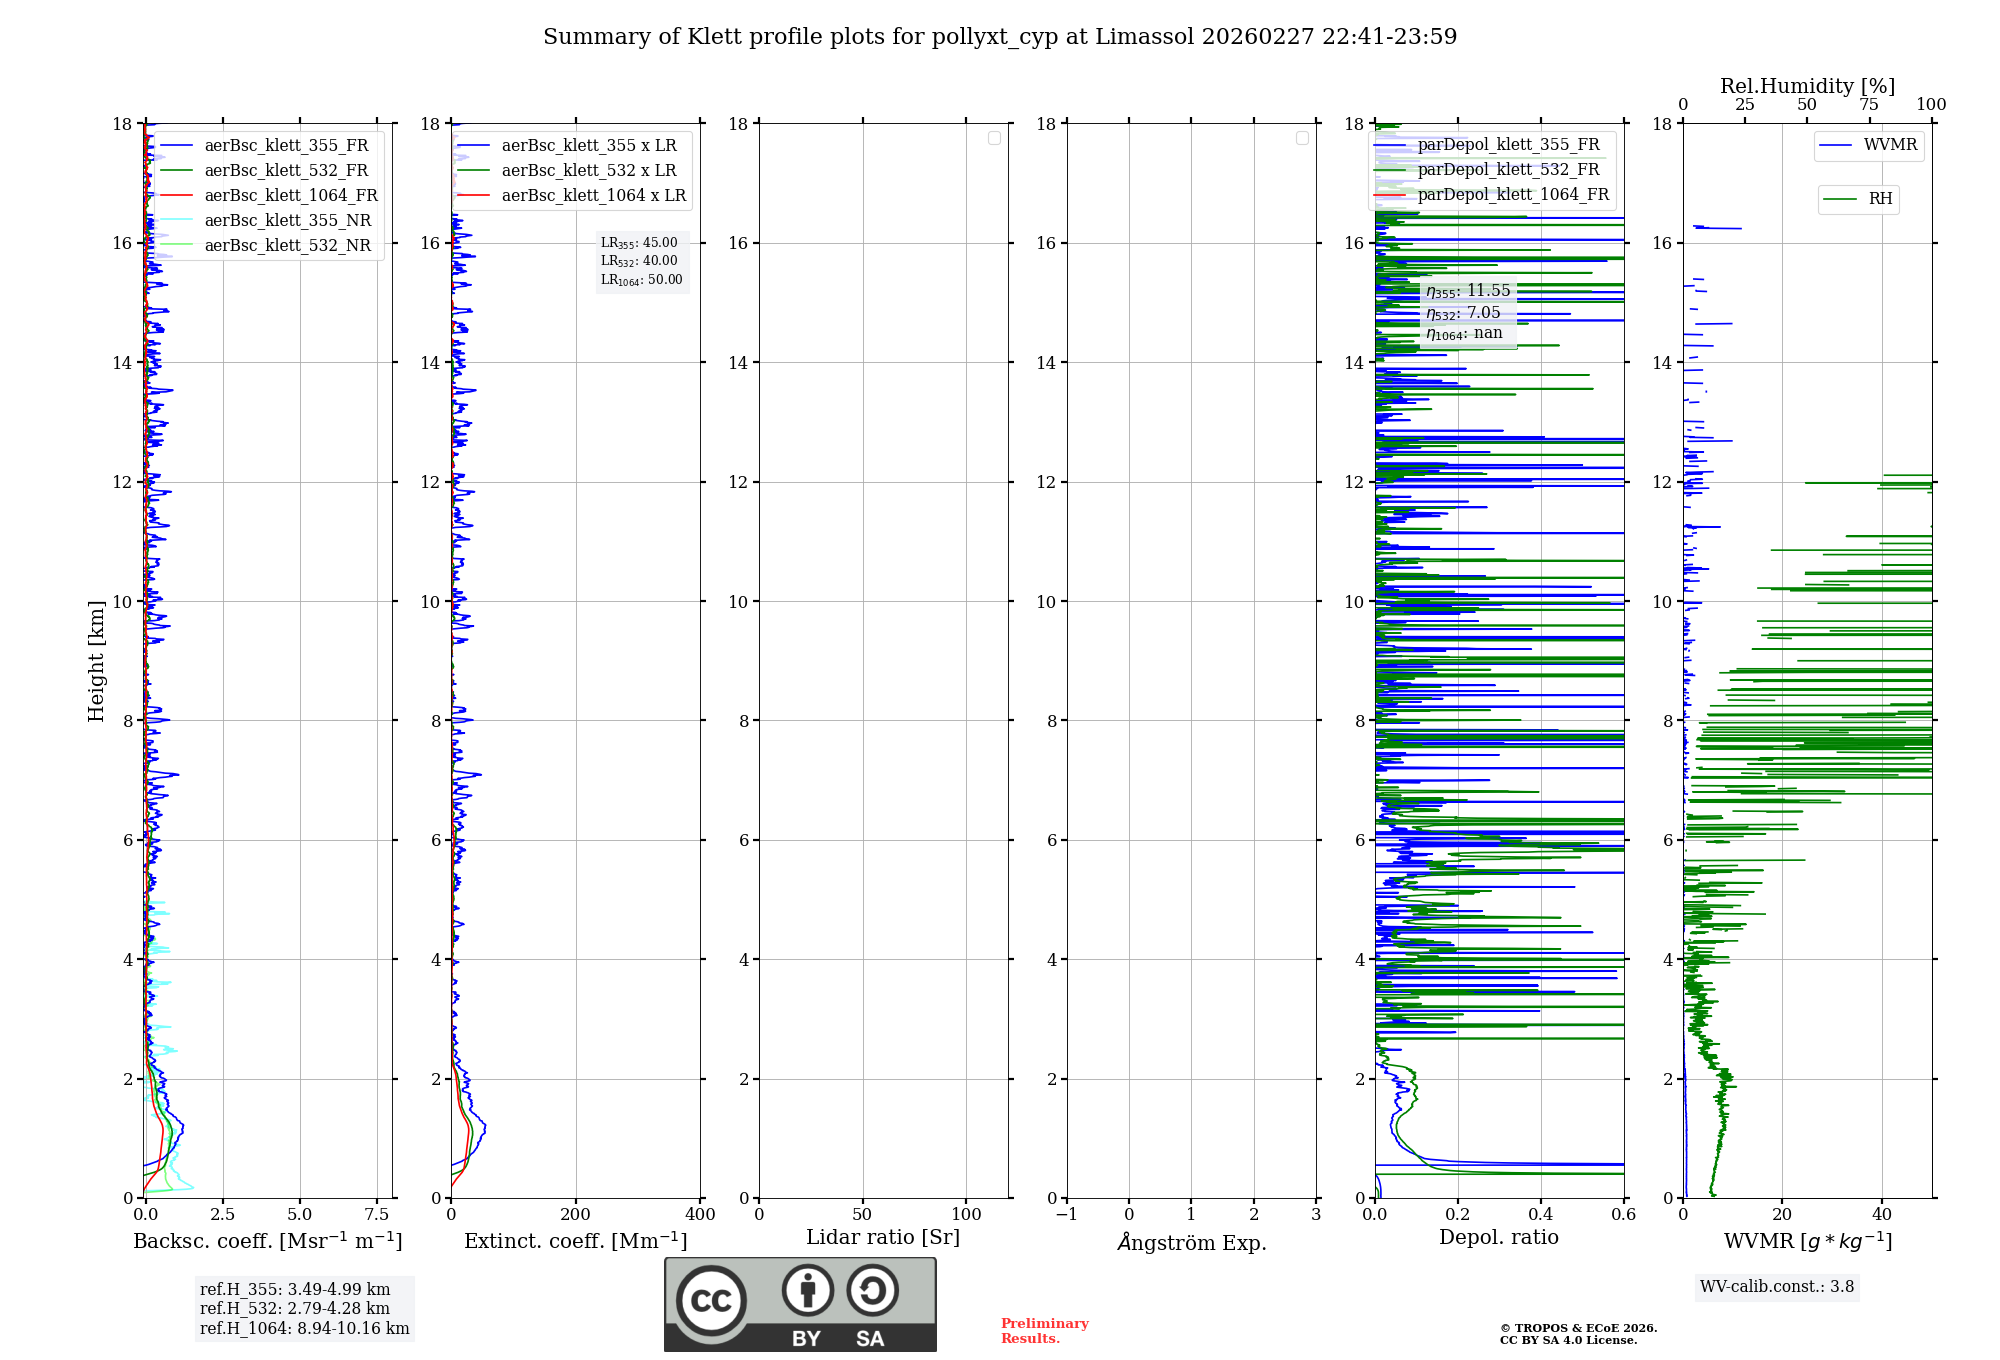Screen dimensions: 2000x1360
Task: Click the WVMR legend box
Action: 1868,146
